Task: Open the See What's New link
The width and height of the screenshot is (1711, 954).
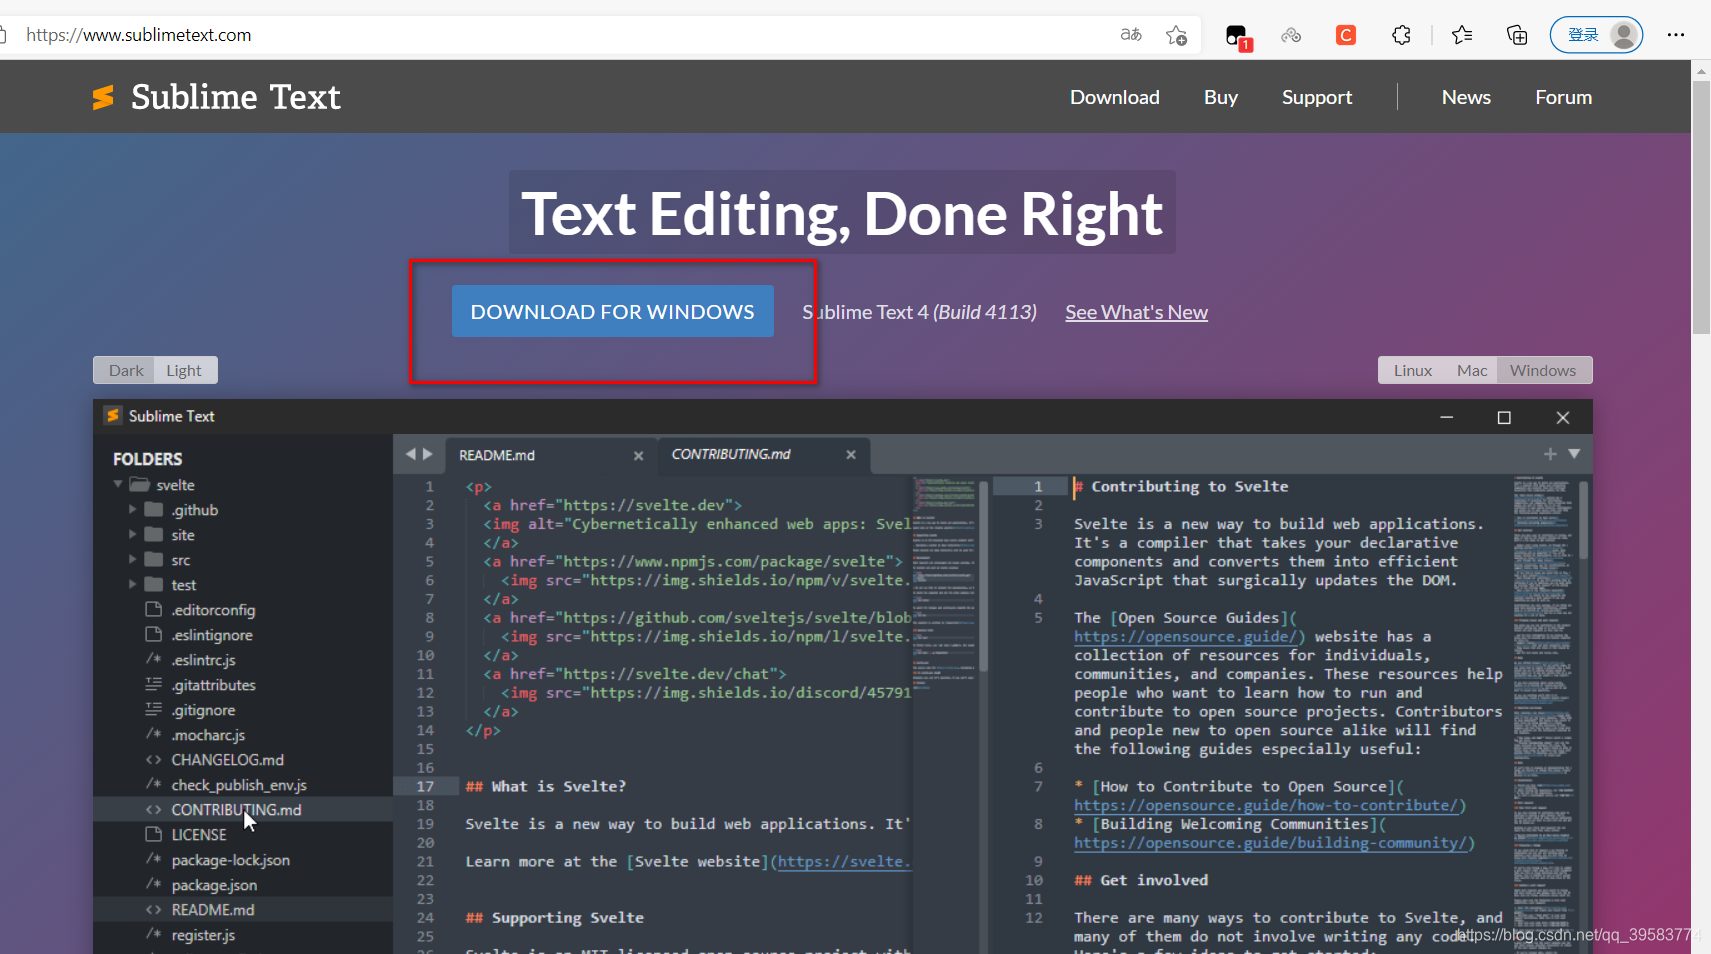Action: click(x=1136, y=312)
